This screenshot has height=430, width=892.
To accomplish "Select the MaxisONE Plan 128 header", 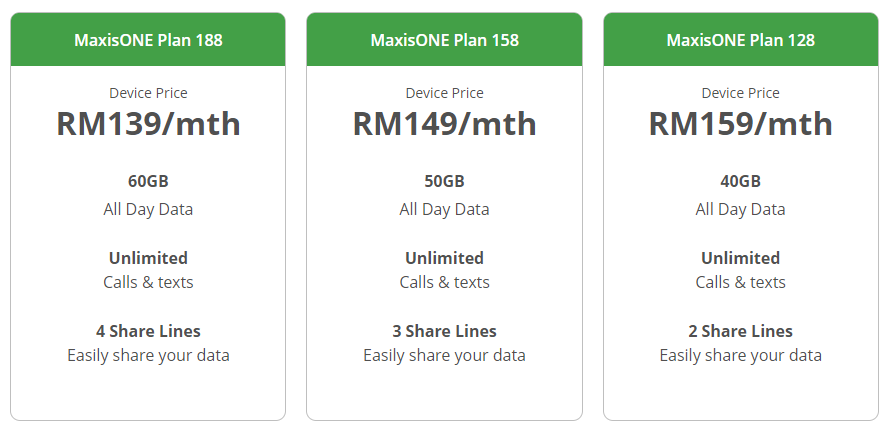I will pos(740,40).
